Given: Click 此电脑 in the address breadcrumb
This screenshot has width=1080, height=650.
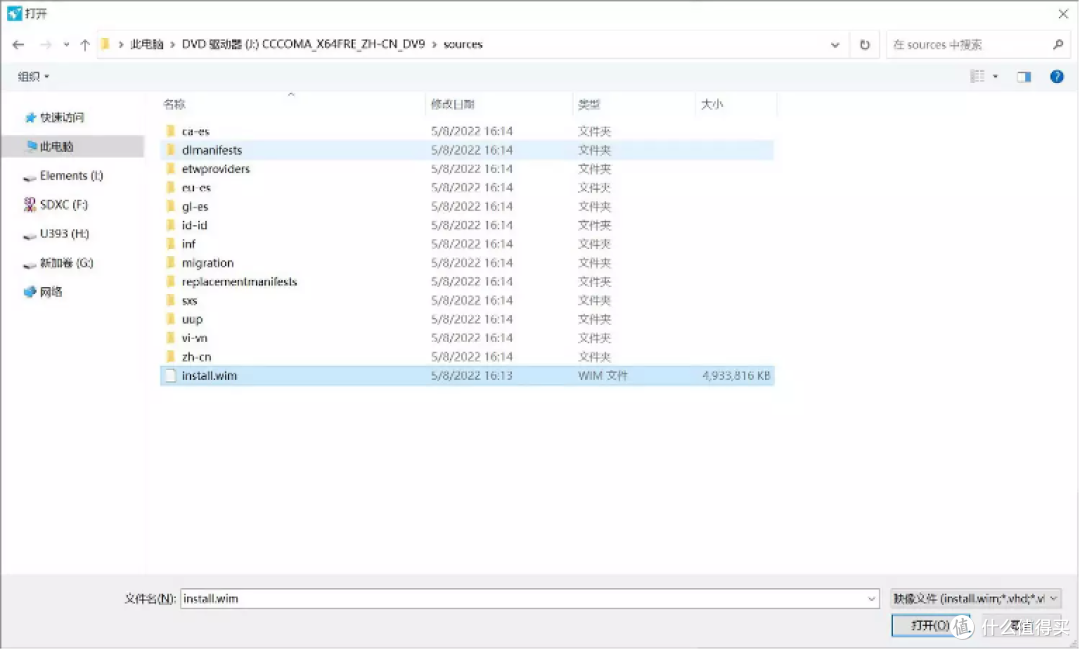Looking at the screenshot, I should coord(147,45).
